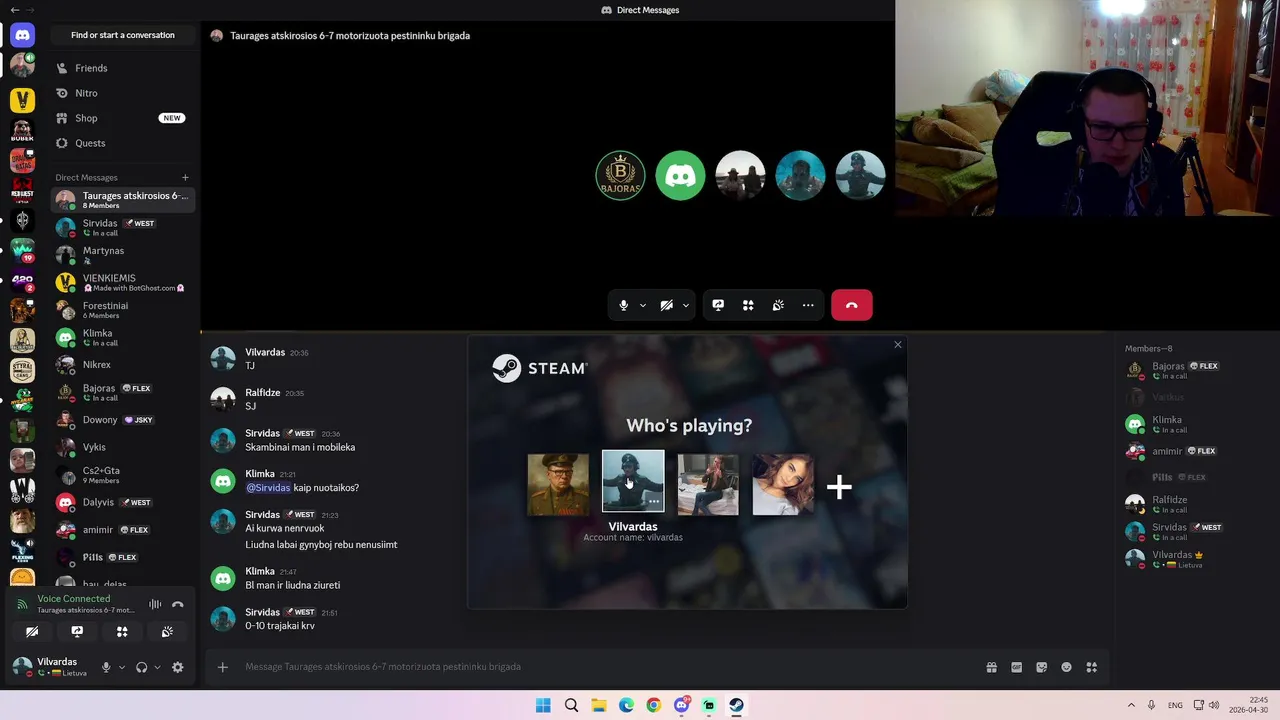Show hidden system tray icons
The image size is (1280, 720).
(1131, 705)
